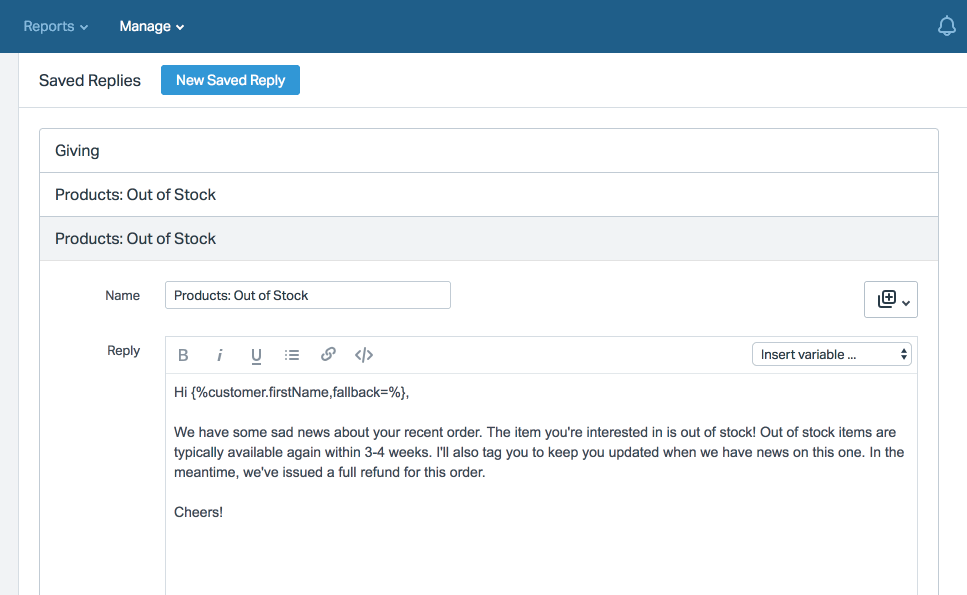This screenshot has height=595, width=967.
Task: Open the unselected Products: Out of Stock row
Action: (x=488, y=195)
